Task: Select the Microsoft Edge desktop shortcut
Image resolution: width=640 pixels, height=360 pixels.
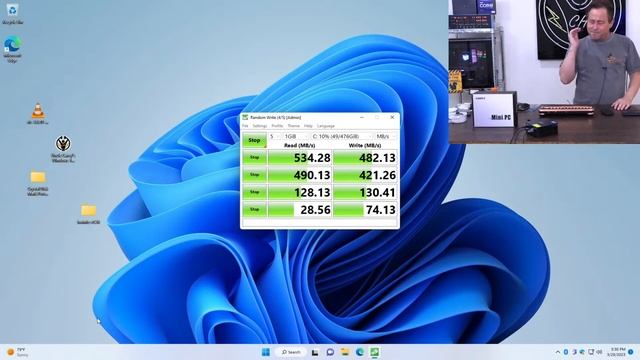Action: tap(12, 49)
